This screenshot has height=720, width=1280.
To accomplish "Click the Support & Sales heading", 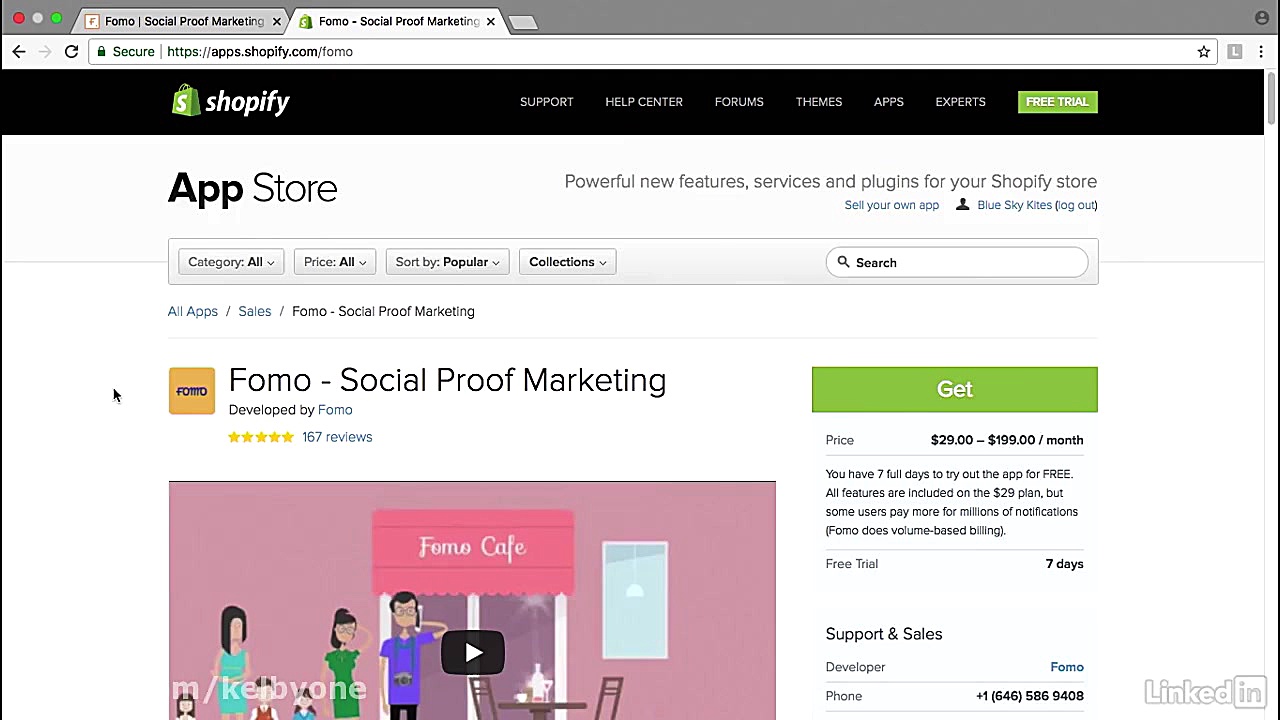I will (884, 634).
